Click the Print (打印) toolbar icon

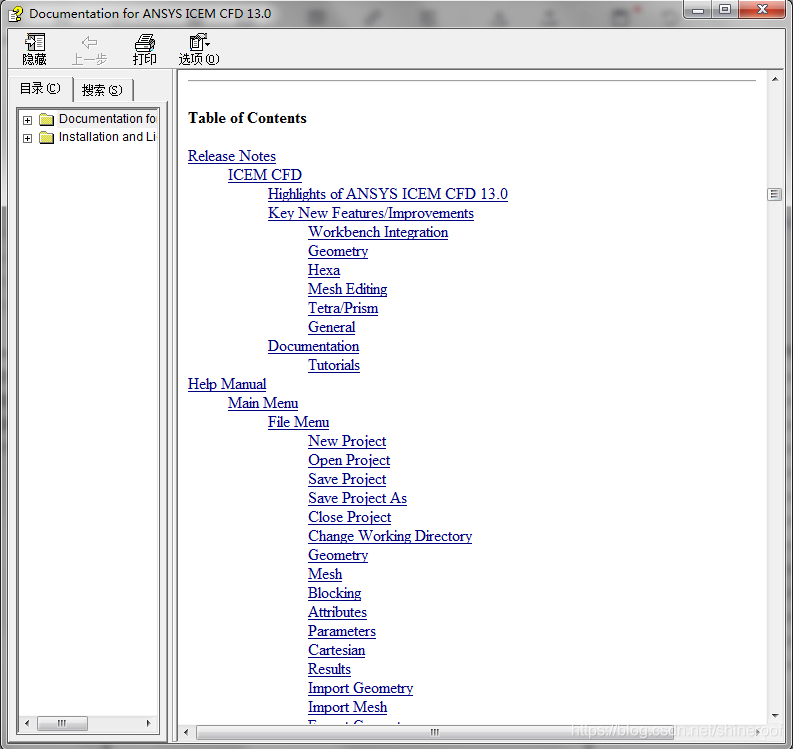click(145, 43)
